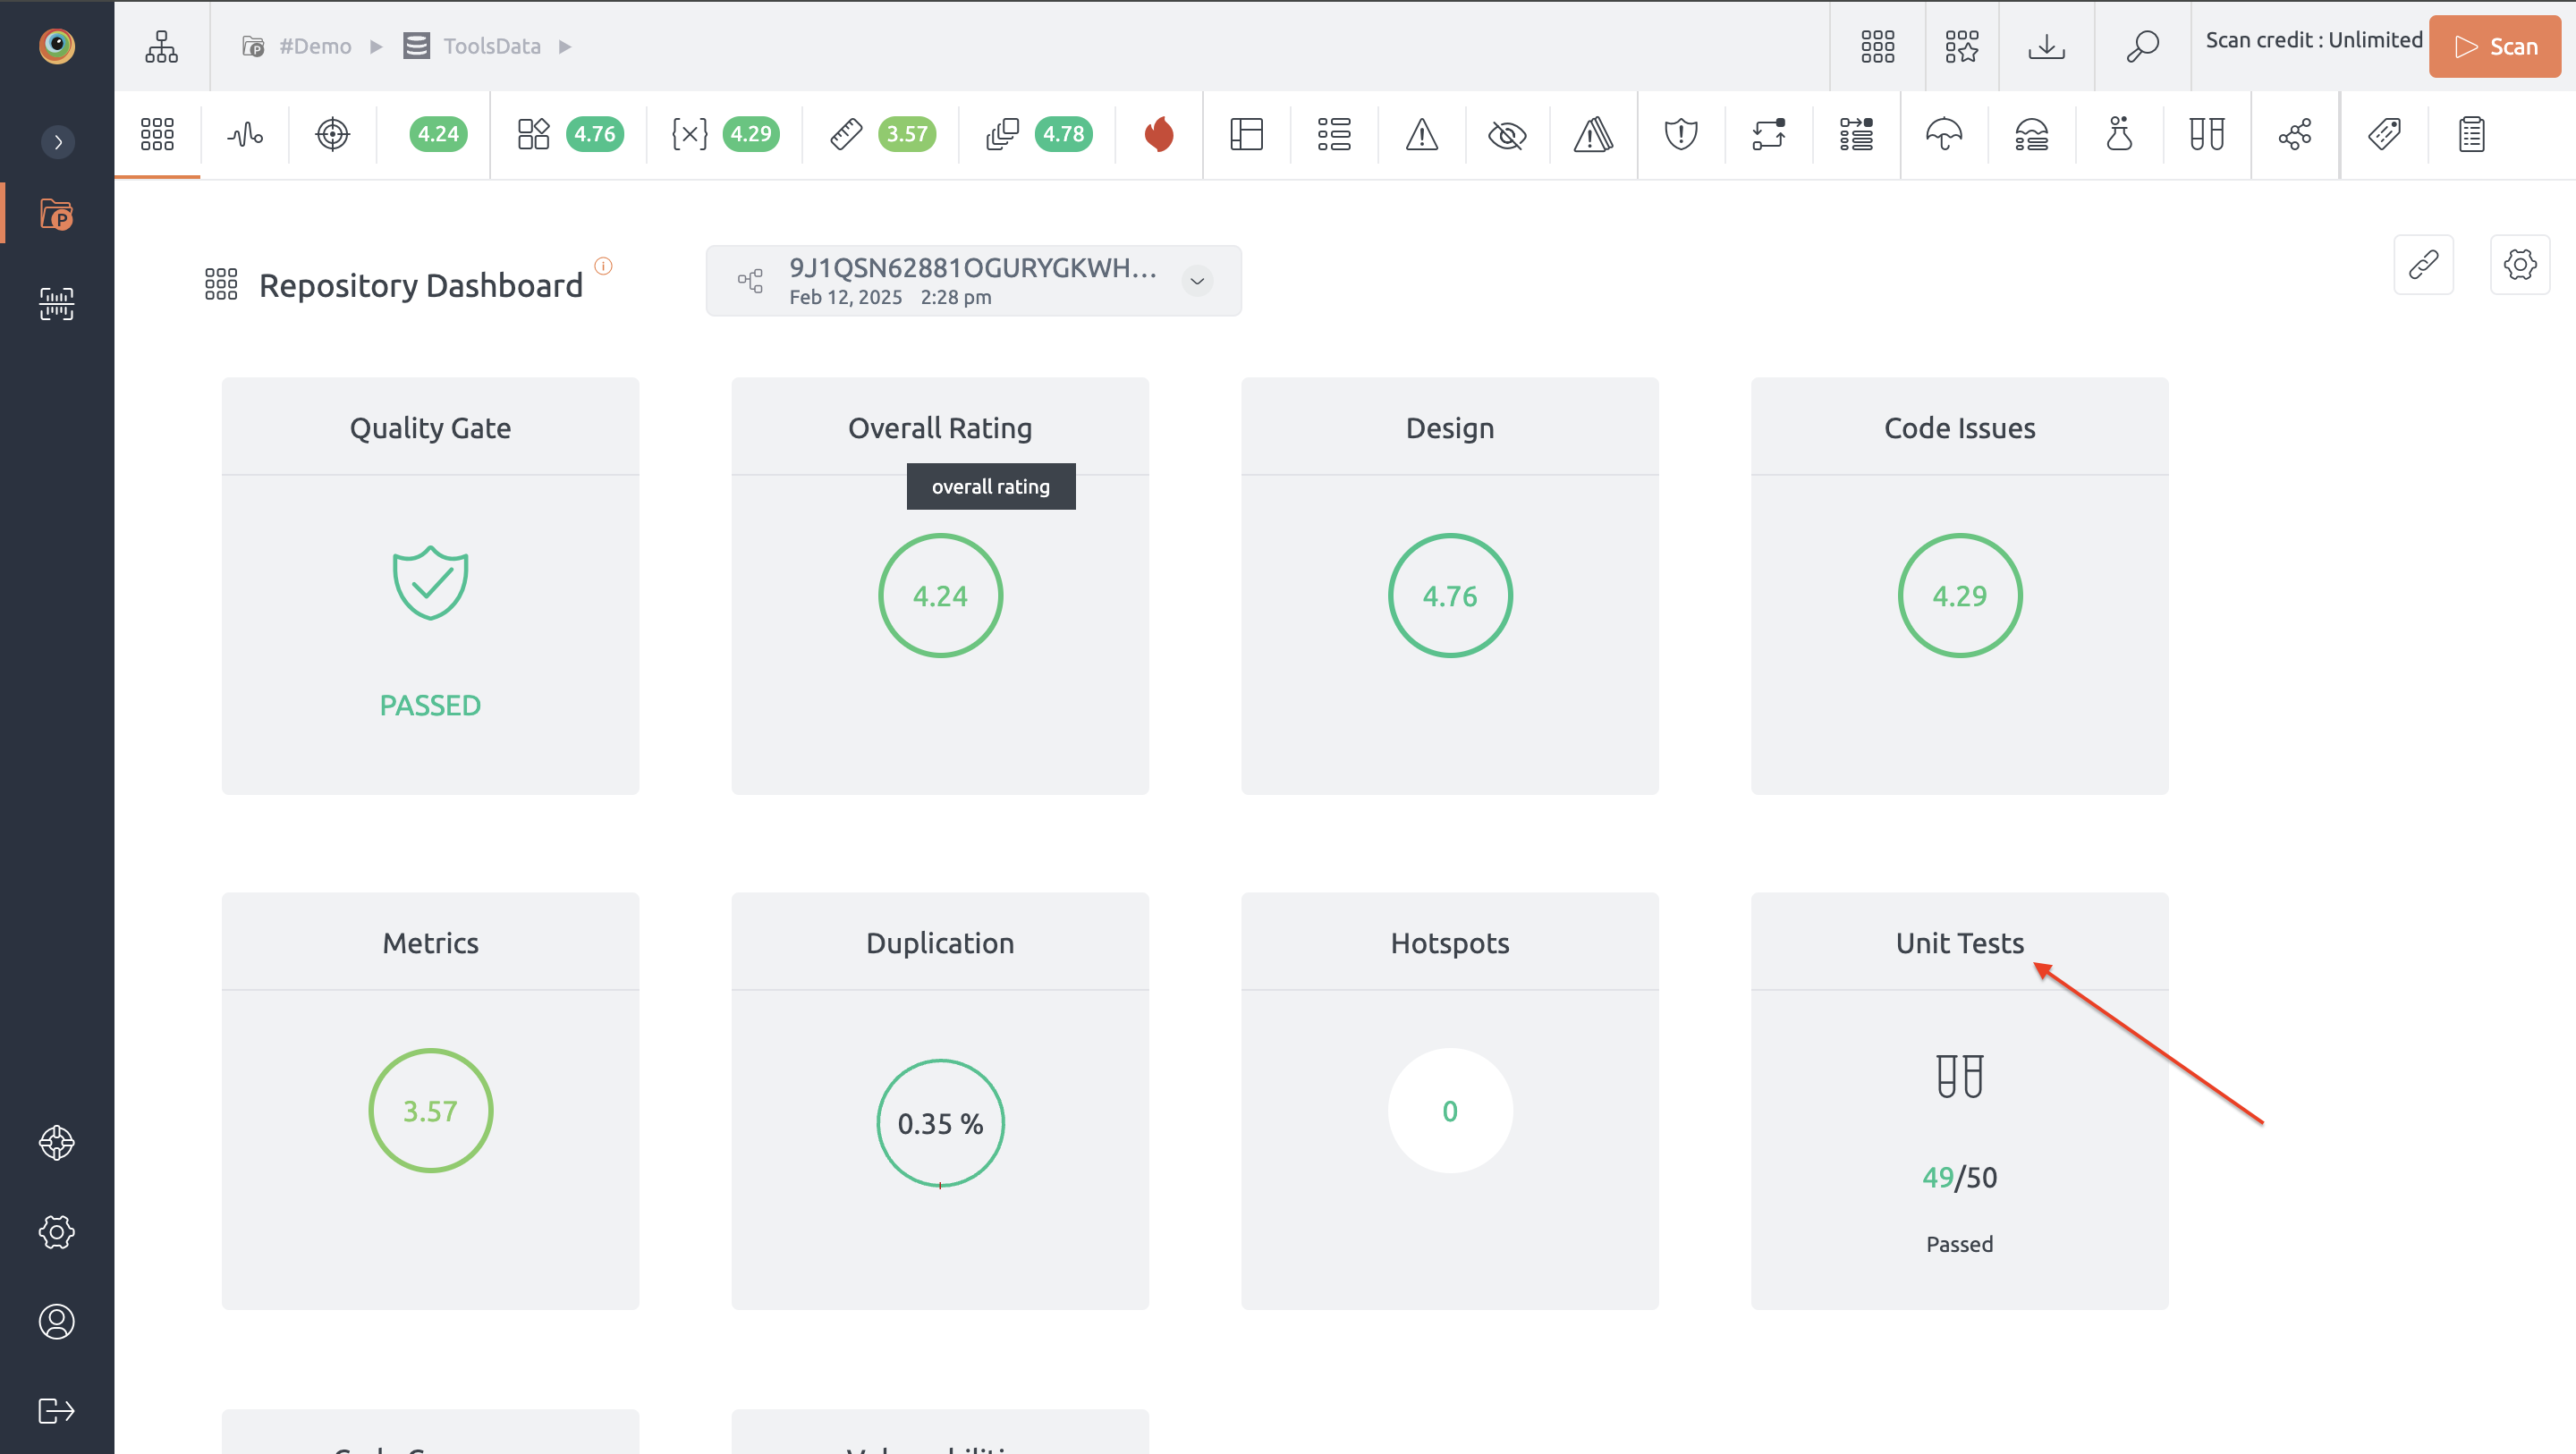Click the flame hotspots icon in toolbar
The image size is (2576, 1454).
tap(1159, 134)
